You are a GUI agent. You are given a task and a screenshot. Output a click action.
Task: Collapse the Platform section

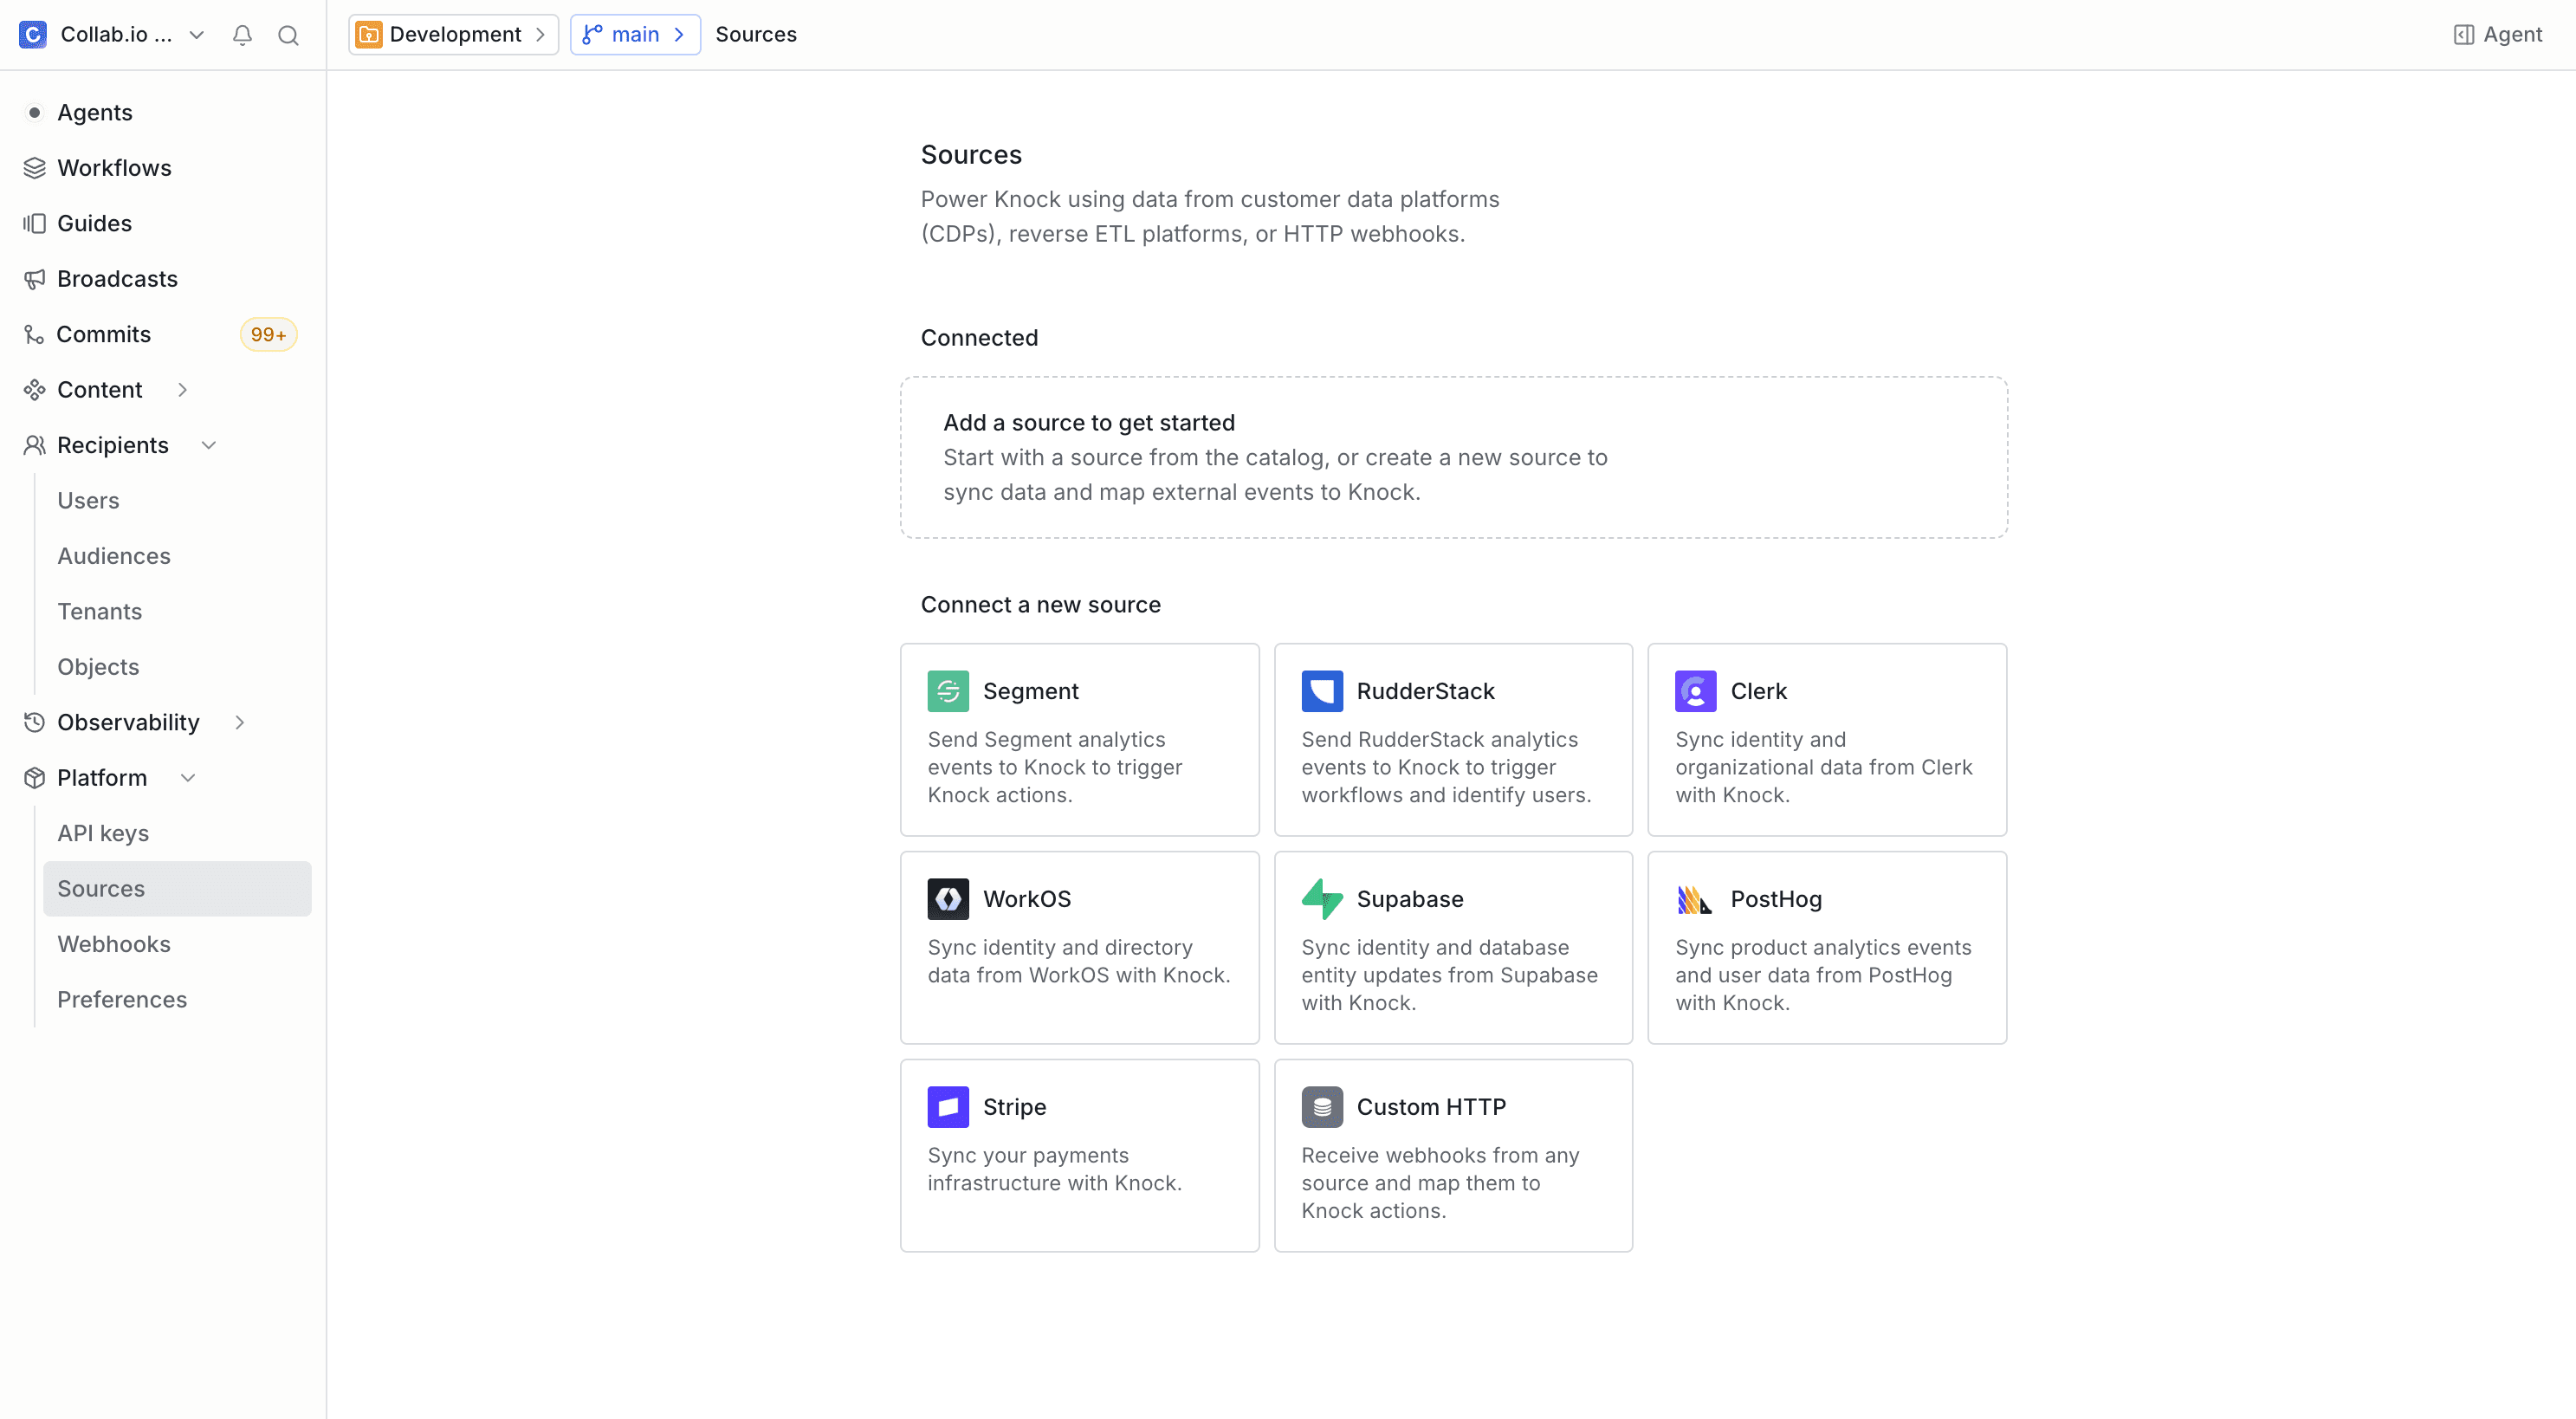(x=189, y=777)
